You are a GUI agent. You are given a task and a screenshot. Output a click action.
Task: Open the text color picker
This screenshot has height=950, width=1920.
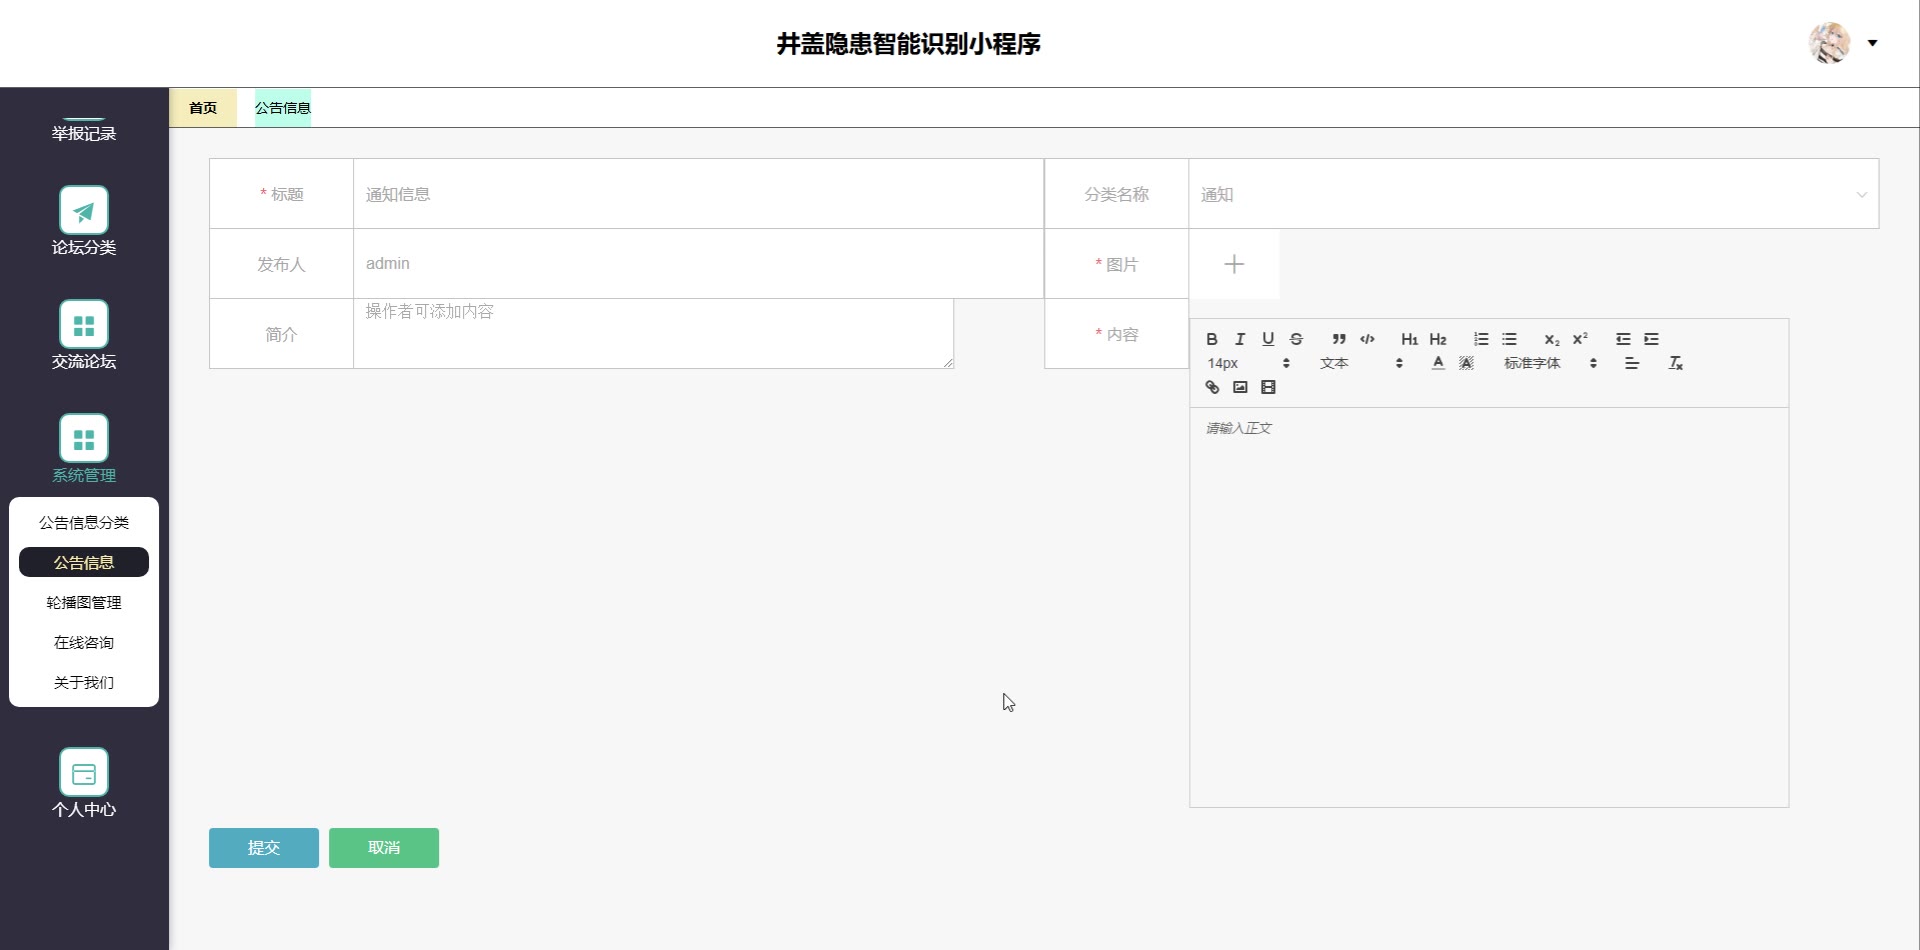1438,363
